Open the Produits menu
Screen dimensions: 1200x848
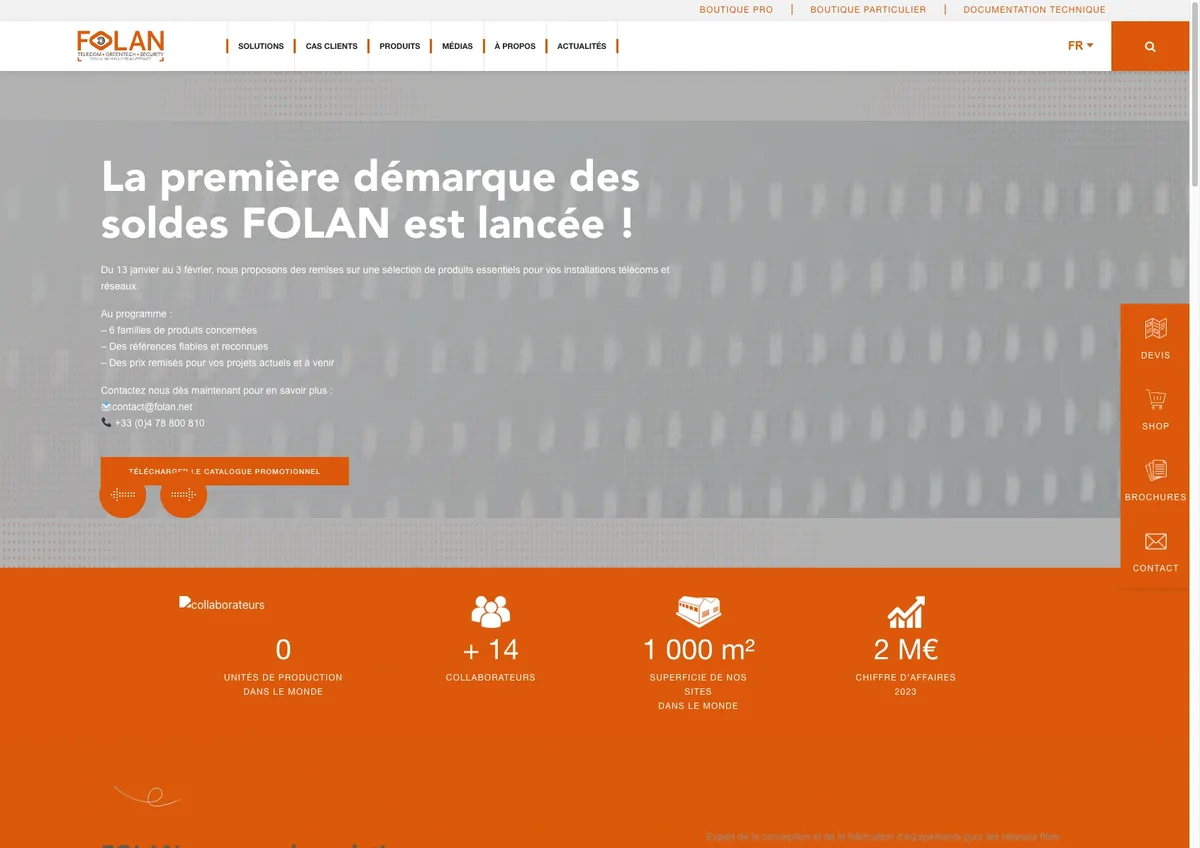399,46
